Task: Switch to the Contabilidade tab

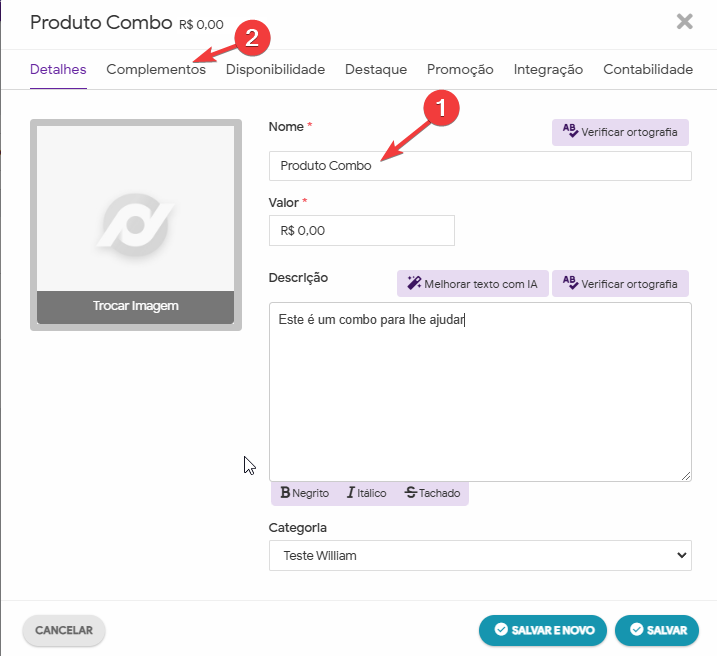Action: tap(647, 70)
